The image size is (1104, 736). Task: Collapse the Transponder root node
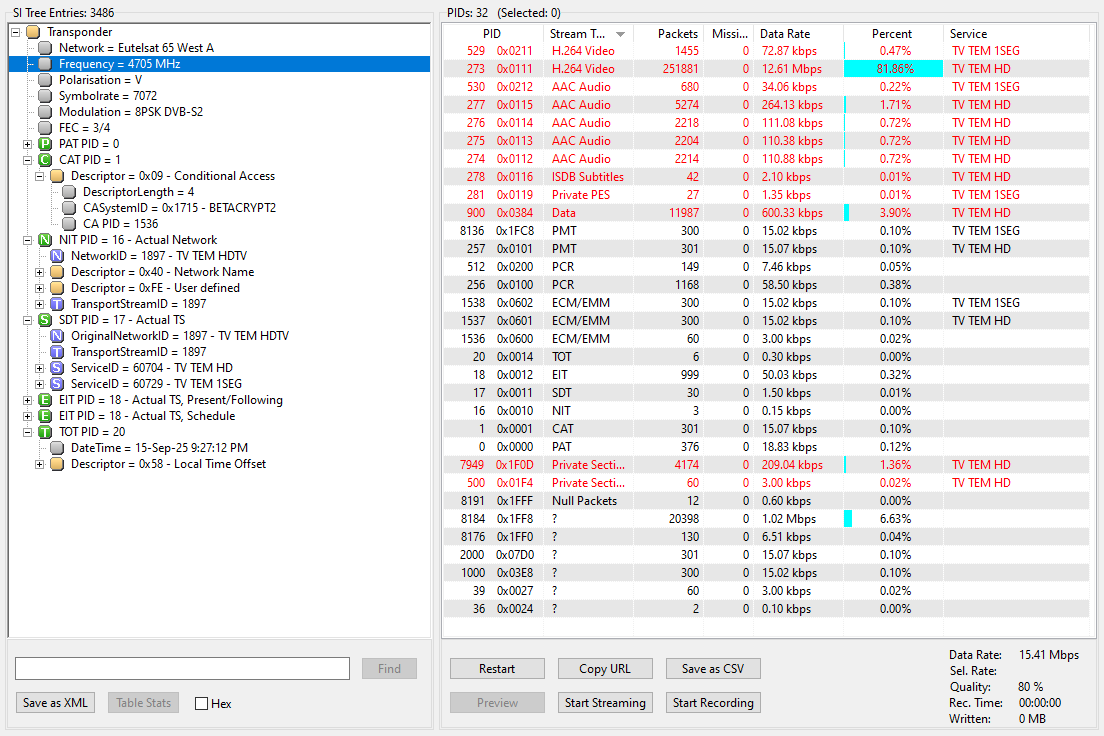[x=15, y=32]
